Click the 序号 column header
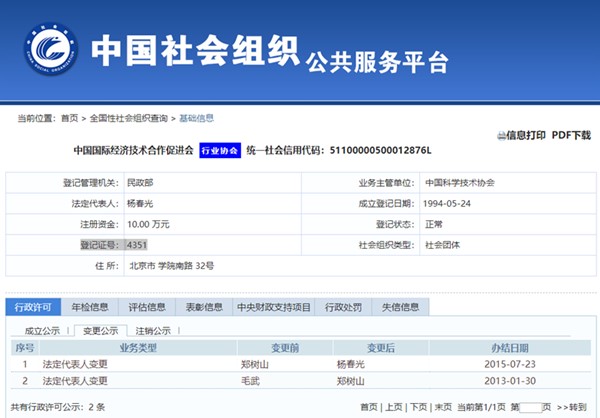 coord(25,348)
